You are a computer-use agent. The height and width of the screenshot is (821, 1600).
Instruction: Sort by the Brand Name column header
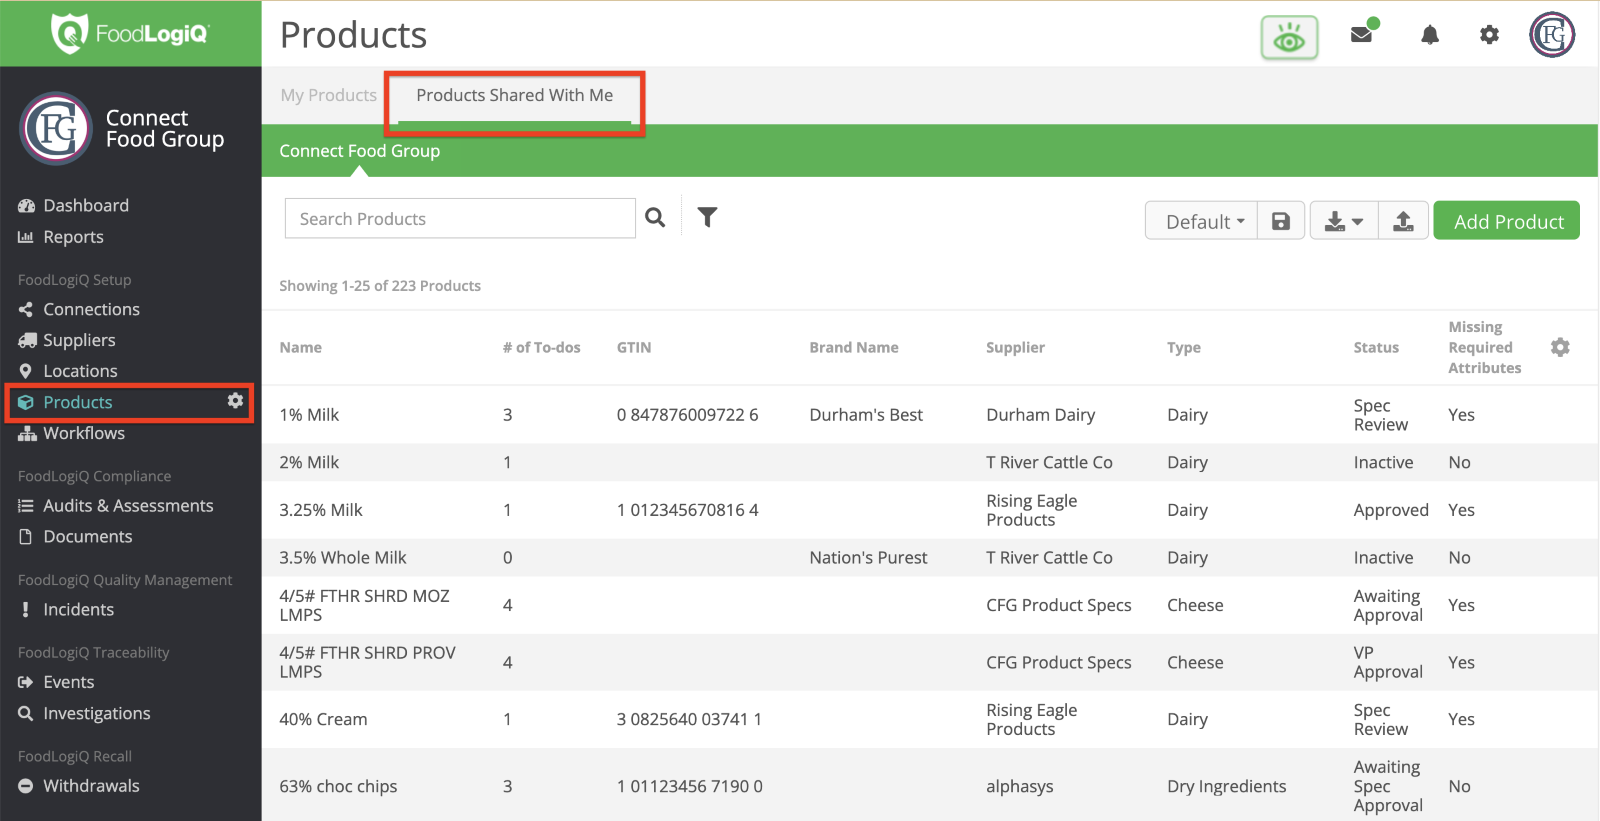[x=854, y=348]
